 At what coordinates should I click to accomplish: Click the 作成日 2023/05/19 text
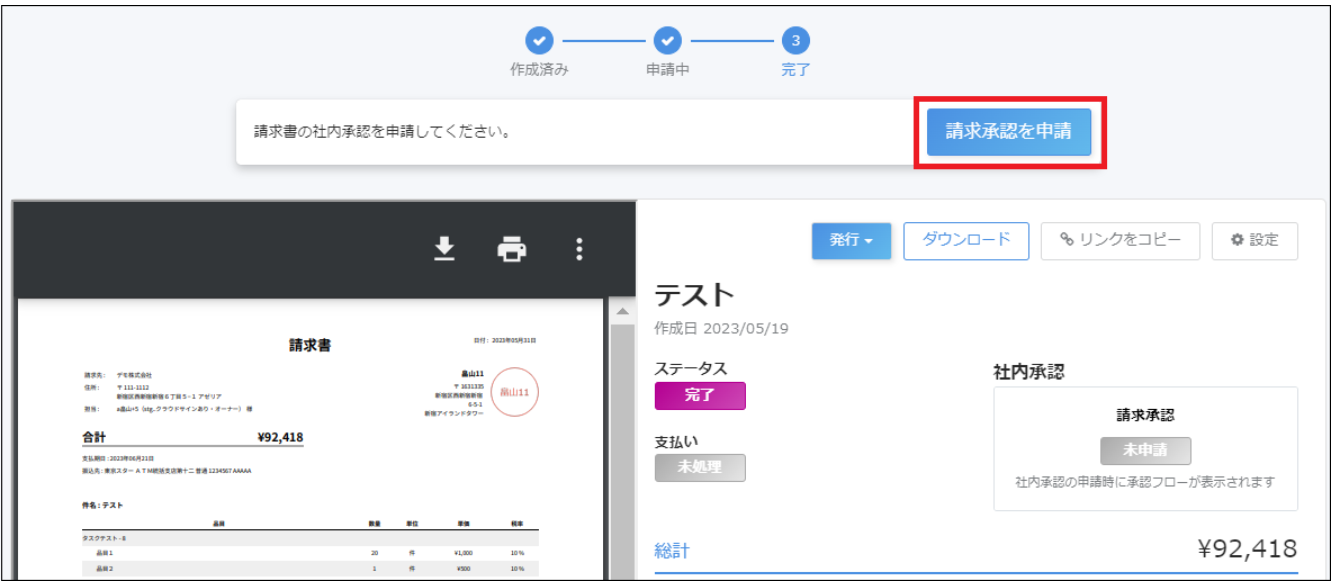(722, 328)
